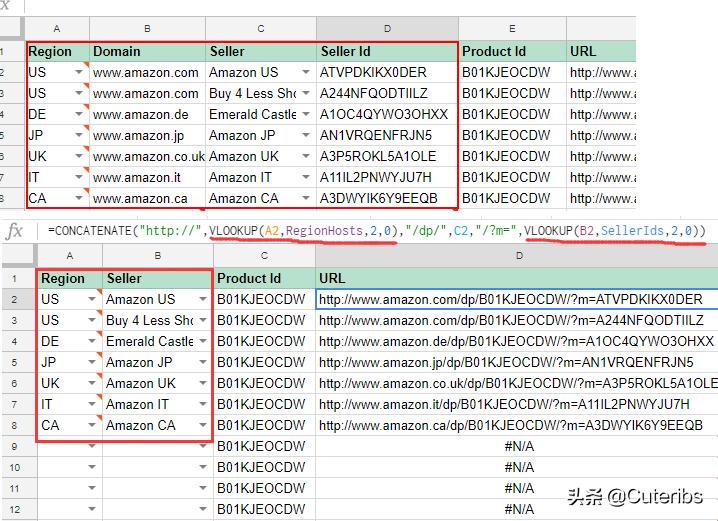The height and width of the screenshot is (521, 718).
Task: Click the amazon.ca URL in bottom sheet
Action: [517, 425]
